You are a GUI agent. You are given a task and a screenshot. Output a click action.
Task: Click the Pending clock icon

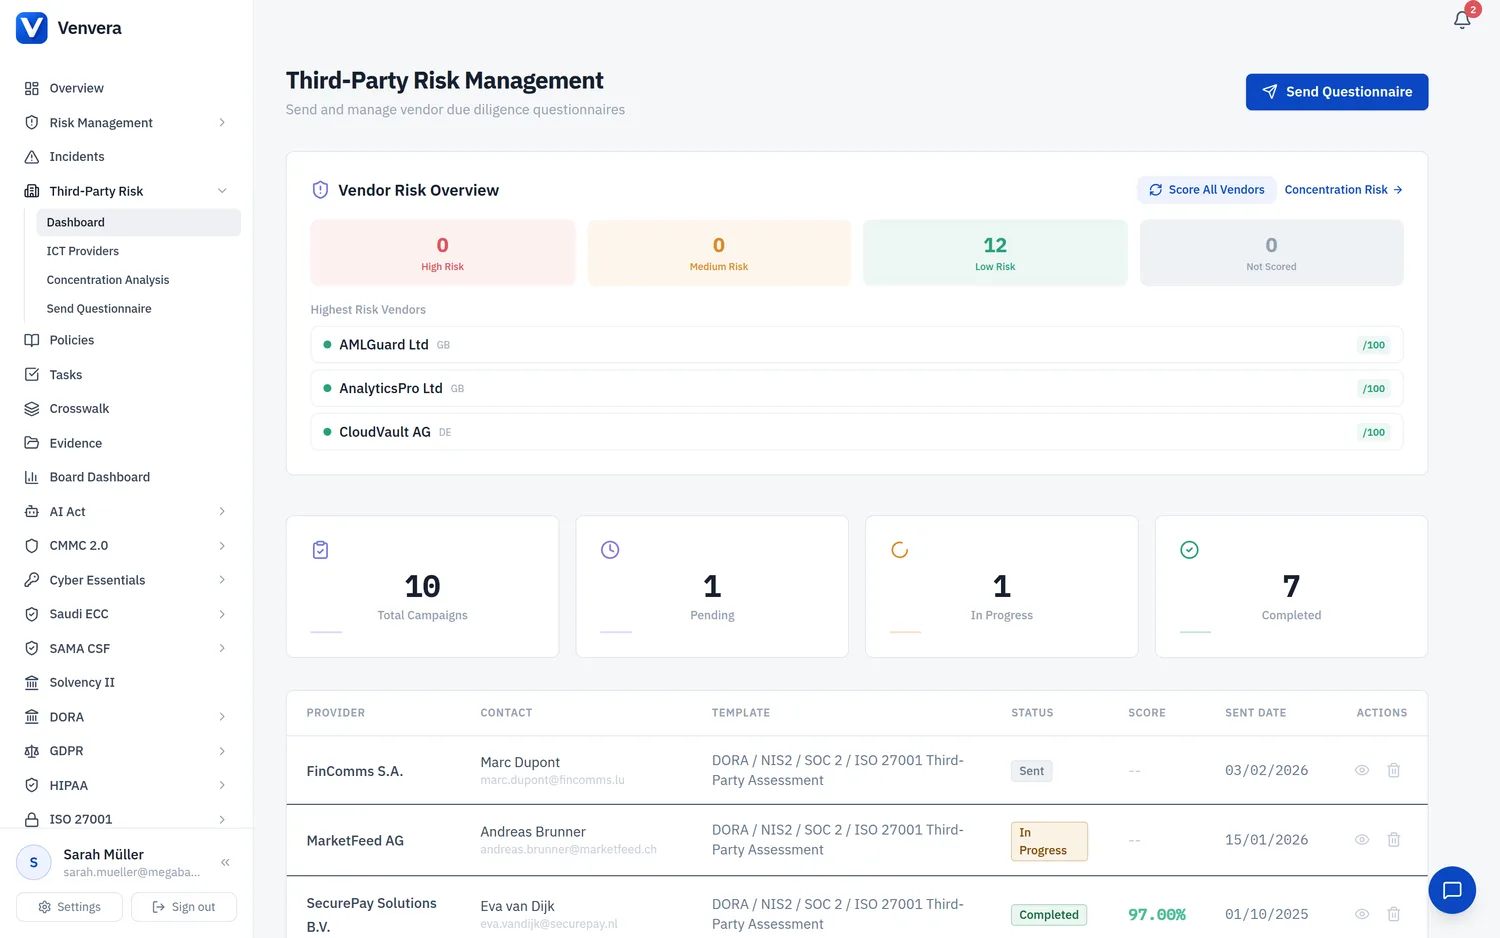[x=610, y=550]
